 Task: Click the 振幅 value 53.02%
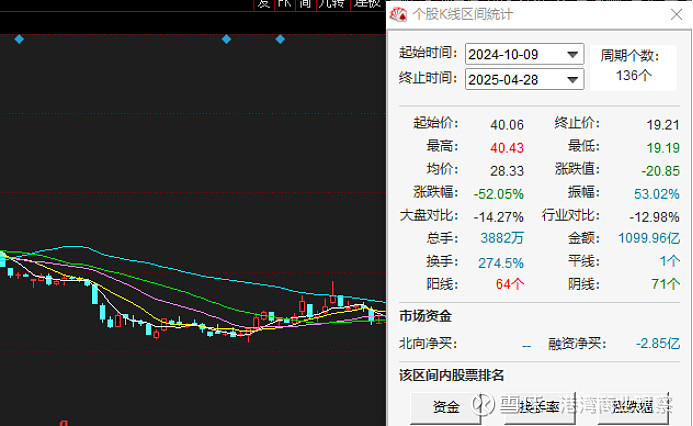click(x=656, y=194)
